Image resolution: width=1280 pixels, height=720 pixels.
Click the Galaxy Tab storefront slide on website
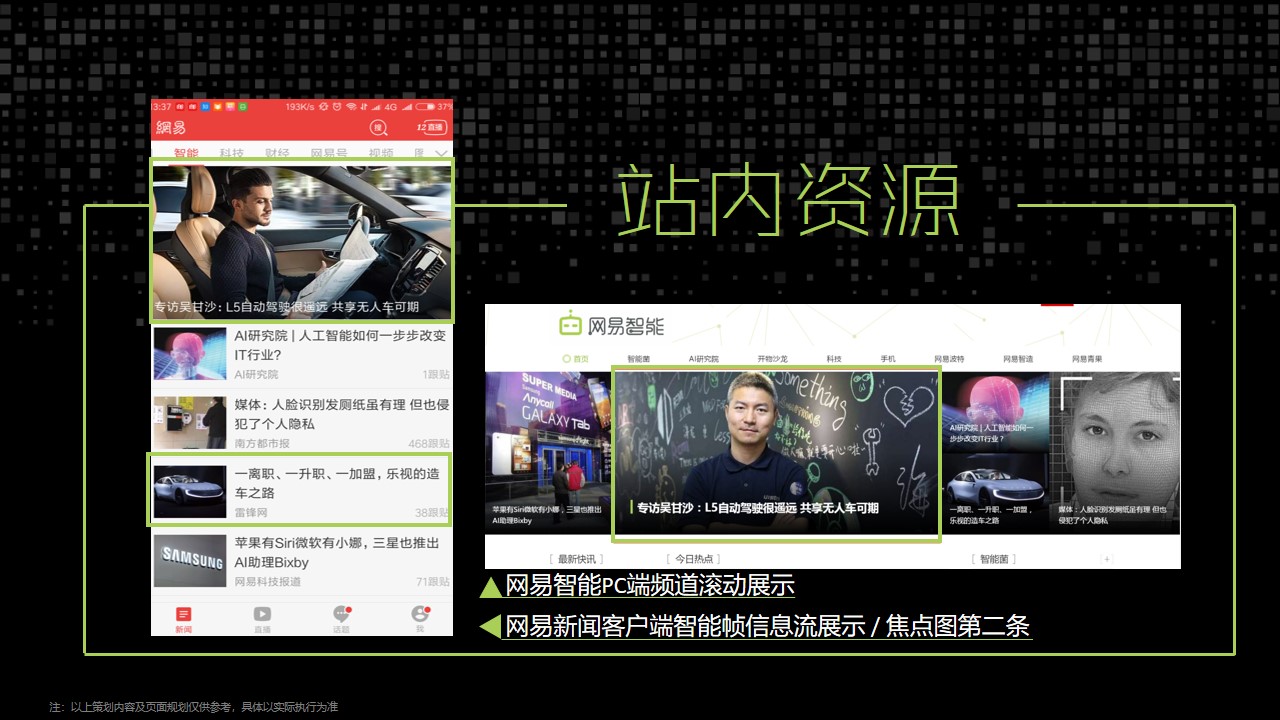point(548,452)
